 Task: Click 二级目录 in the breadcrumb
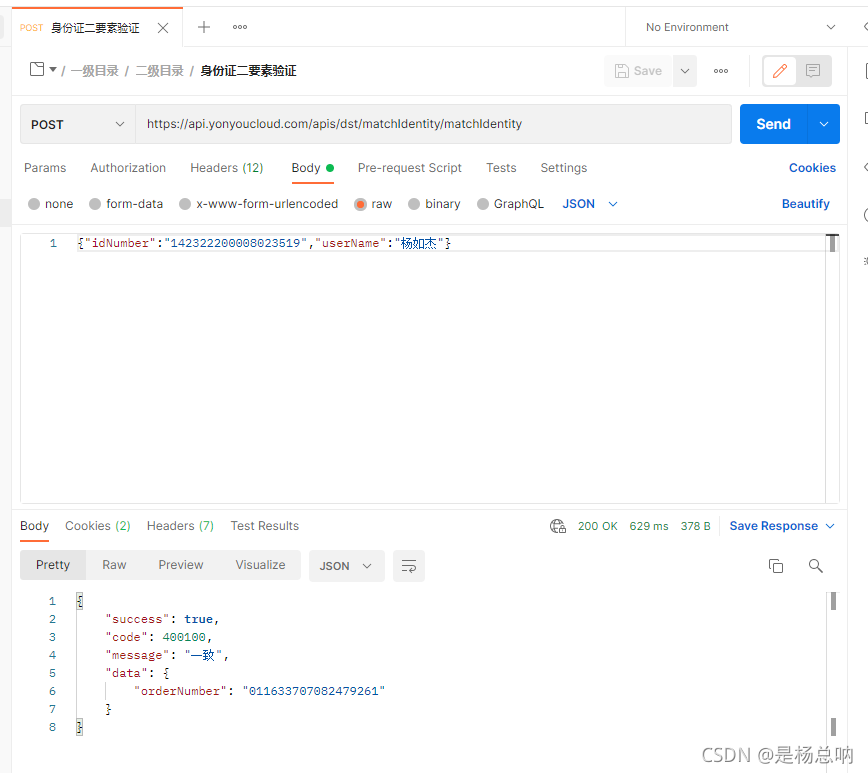[159, 71]
